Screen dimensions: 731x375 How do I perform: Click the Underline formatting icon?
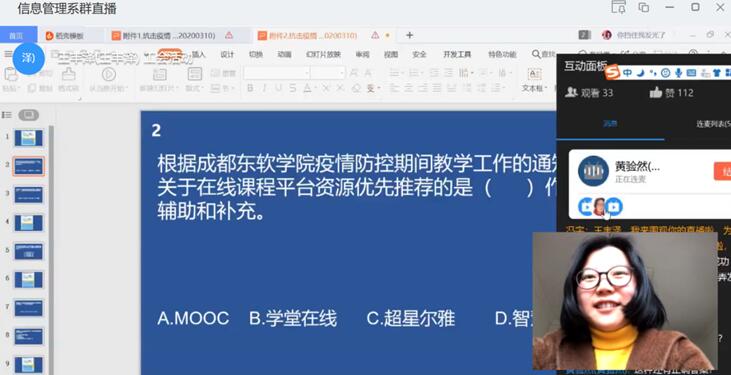[278, 88]
